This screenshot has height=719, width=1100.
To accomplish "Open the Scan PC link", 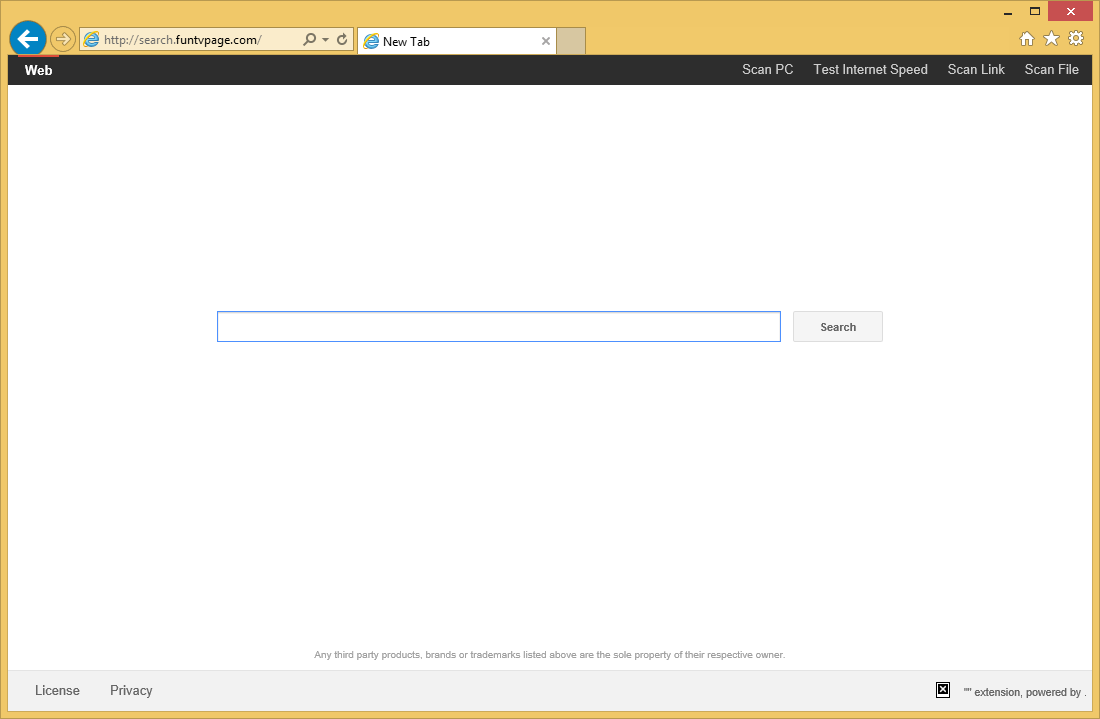I will (767, 69).
